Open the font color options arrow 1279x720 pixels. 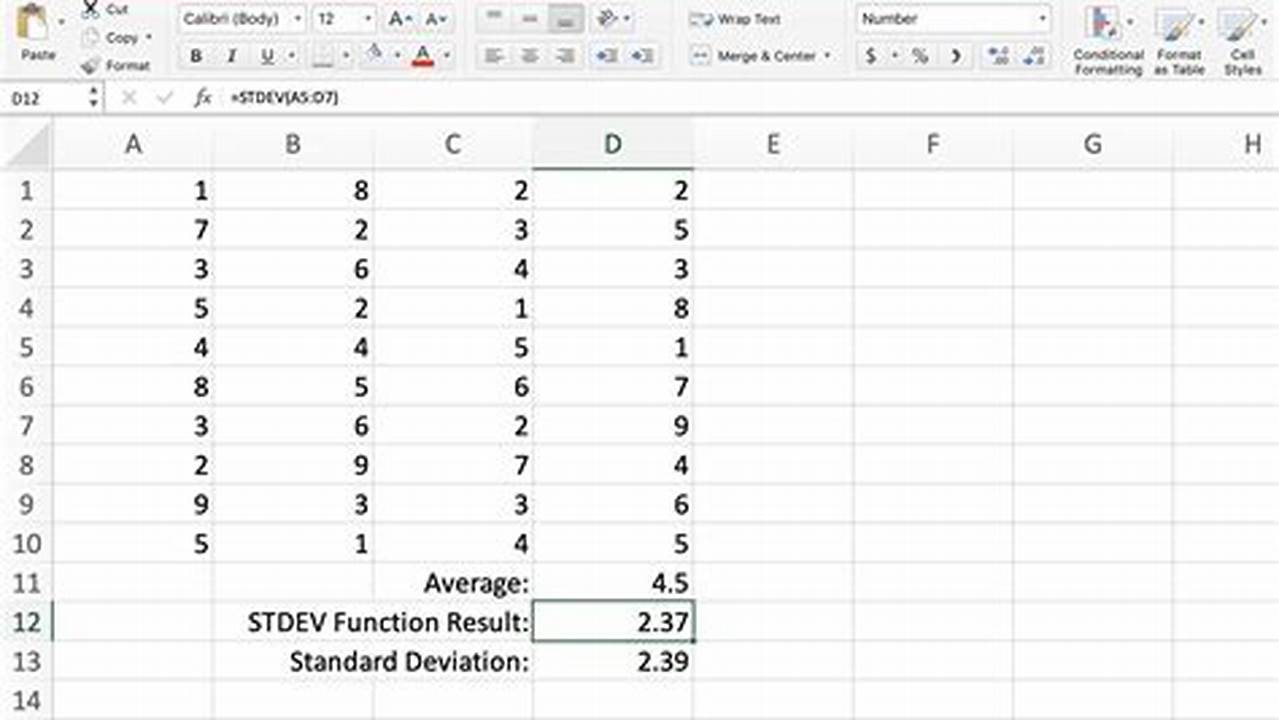click(446, 56)
